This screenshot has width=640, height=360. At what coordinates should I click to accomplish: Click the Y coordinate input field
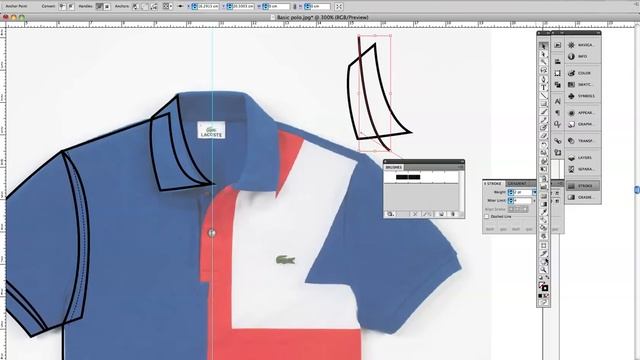(243, 7)
